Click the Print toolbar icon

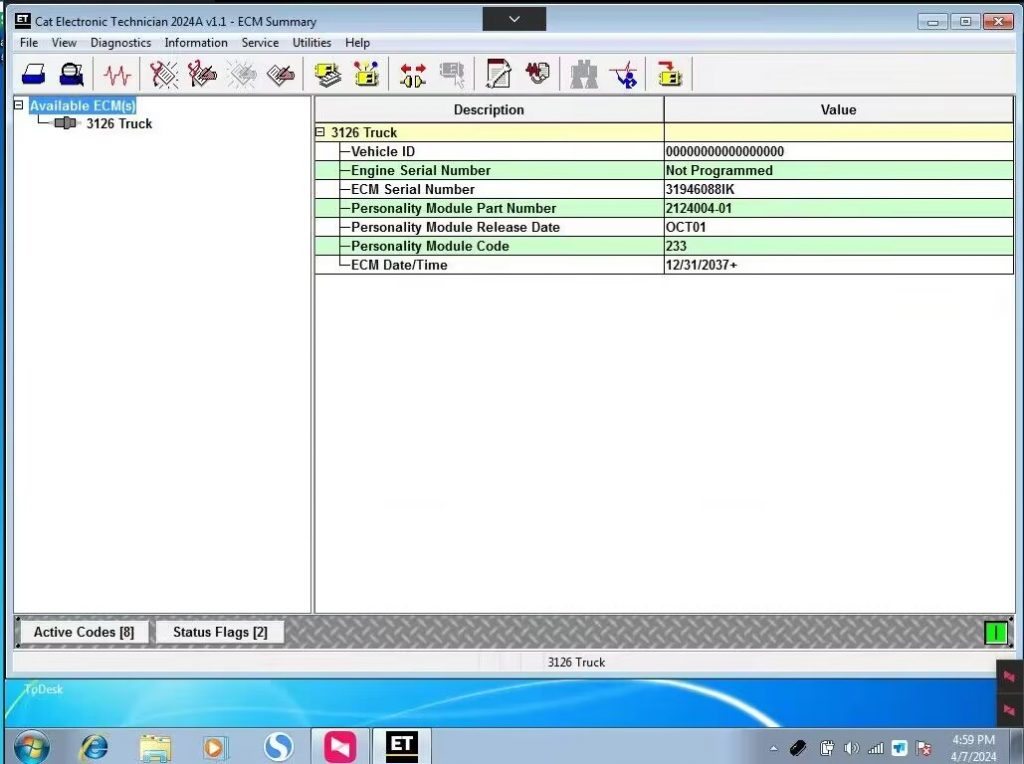pos(34,75)
